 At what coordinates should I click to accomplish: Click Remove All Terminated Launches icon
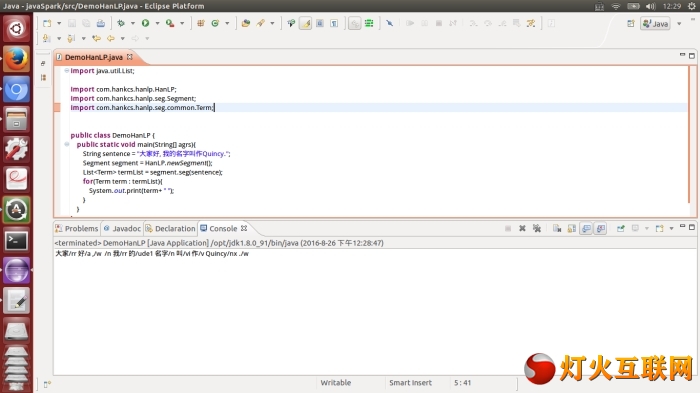[537, 228]
